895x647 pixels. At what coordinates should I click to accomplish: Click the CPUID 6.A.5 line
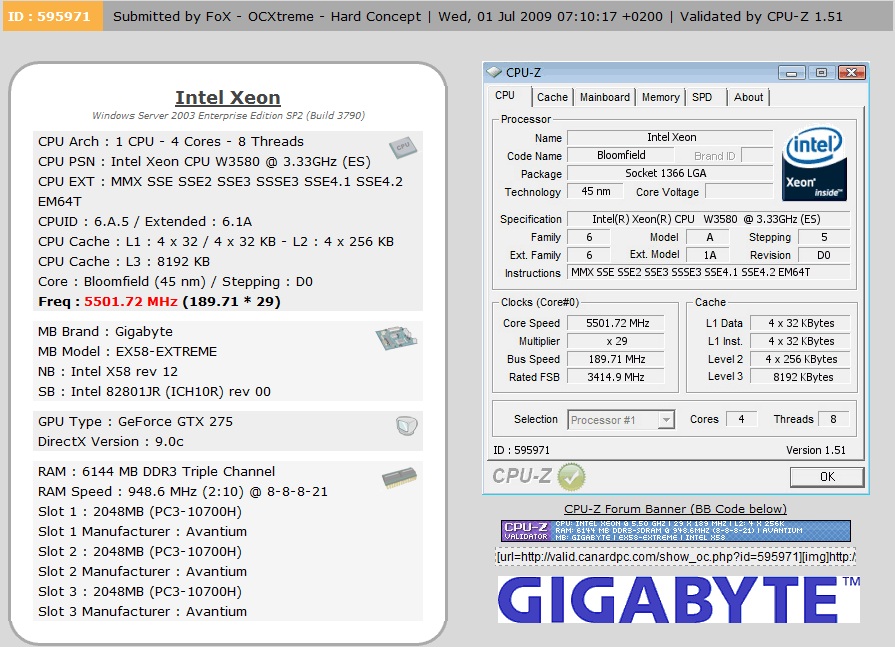(x=145, y=221)
